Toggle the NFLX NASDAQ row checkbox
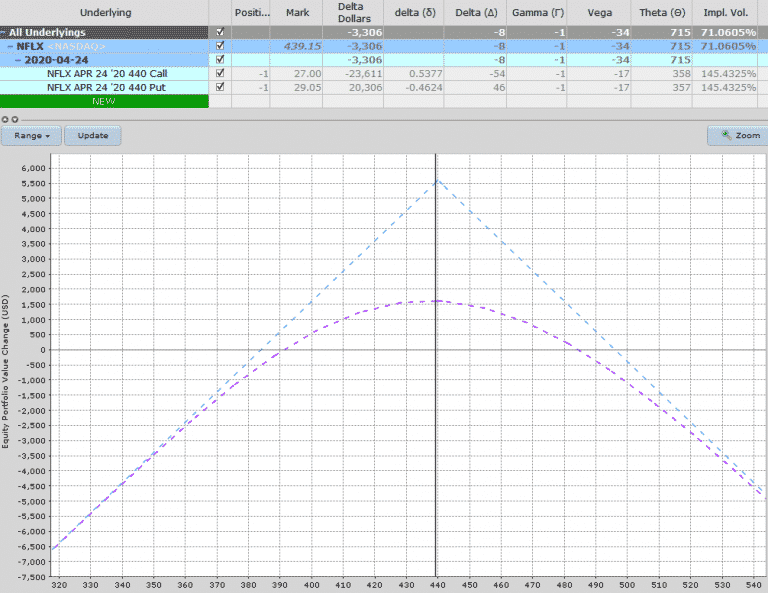 pos(220,46)
